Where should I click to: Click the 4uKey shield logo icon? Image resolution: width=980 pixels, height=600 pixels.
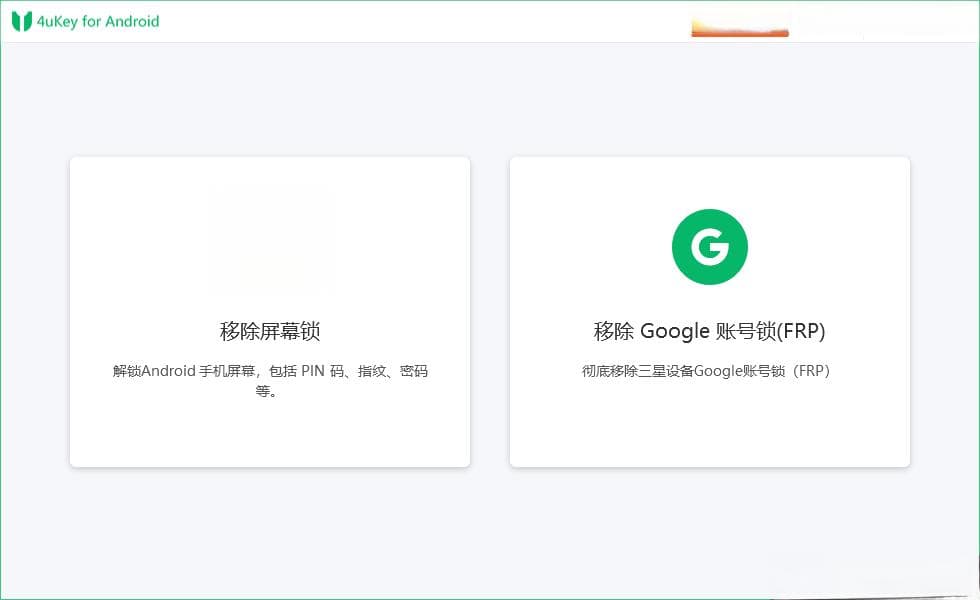[x=22, y=21]
